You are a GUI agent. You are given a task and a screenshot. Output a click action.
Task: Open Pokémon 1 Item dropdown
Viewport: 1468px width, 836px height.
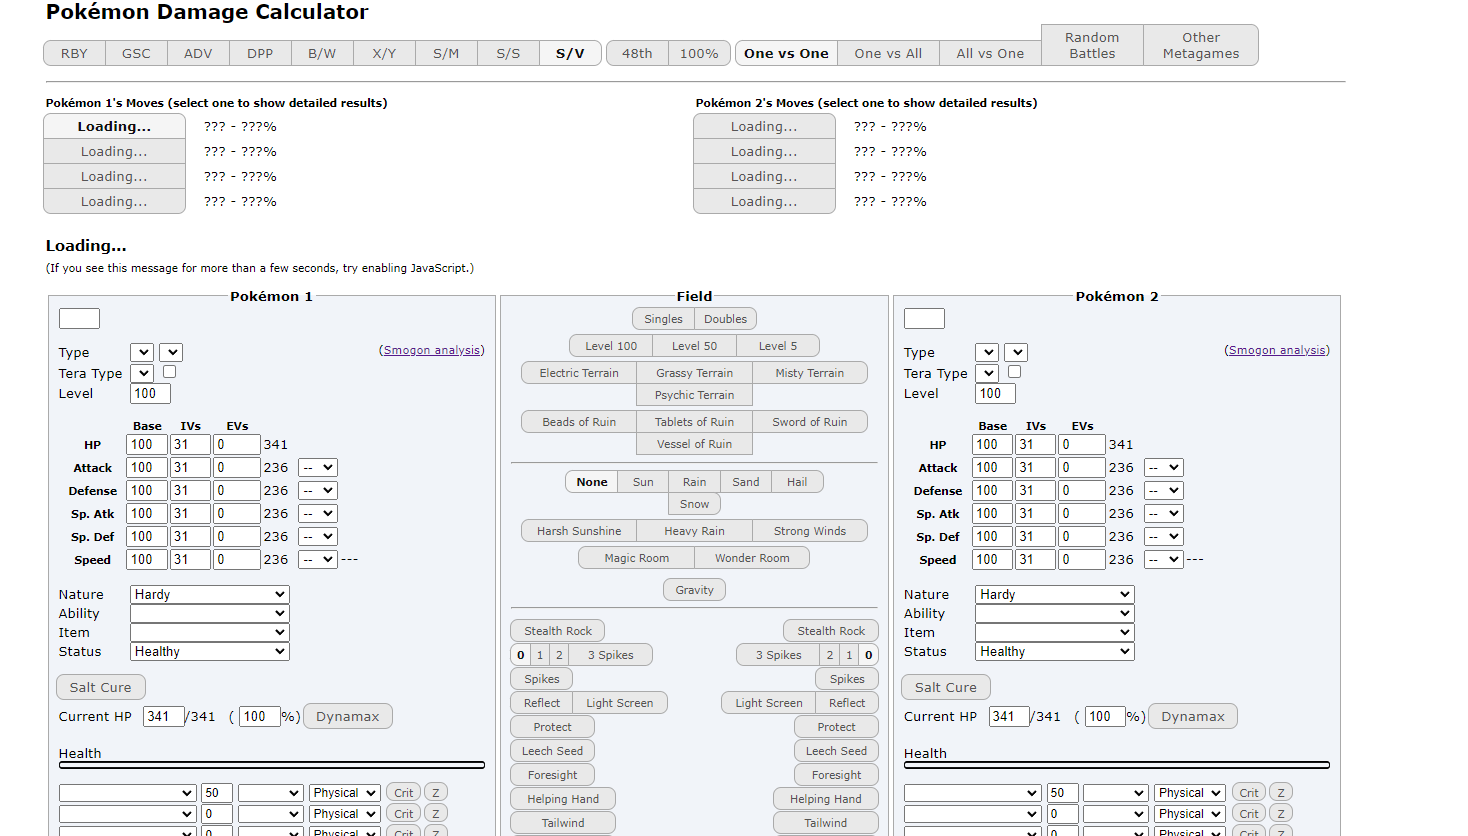click(x=210, y=632)
